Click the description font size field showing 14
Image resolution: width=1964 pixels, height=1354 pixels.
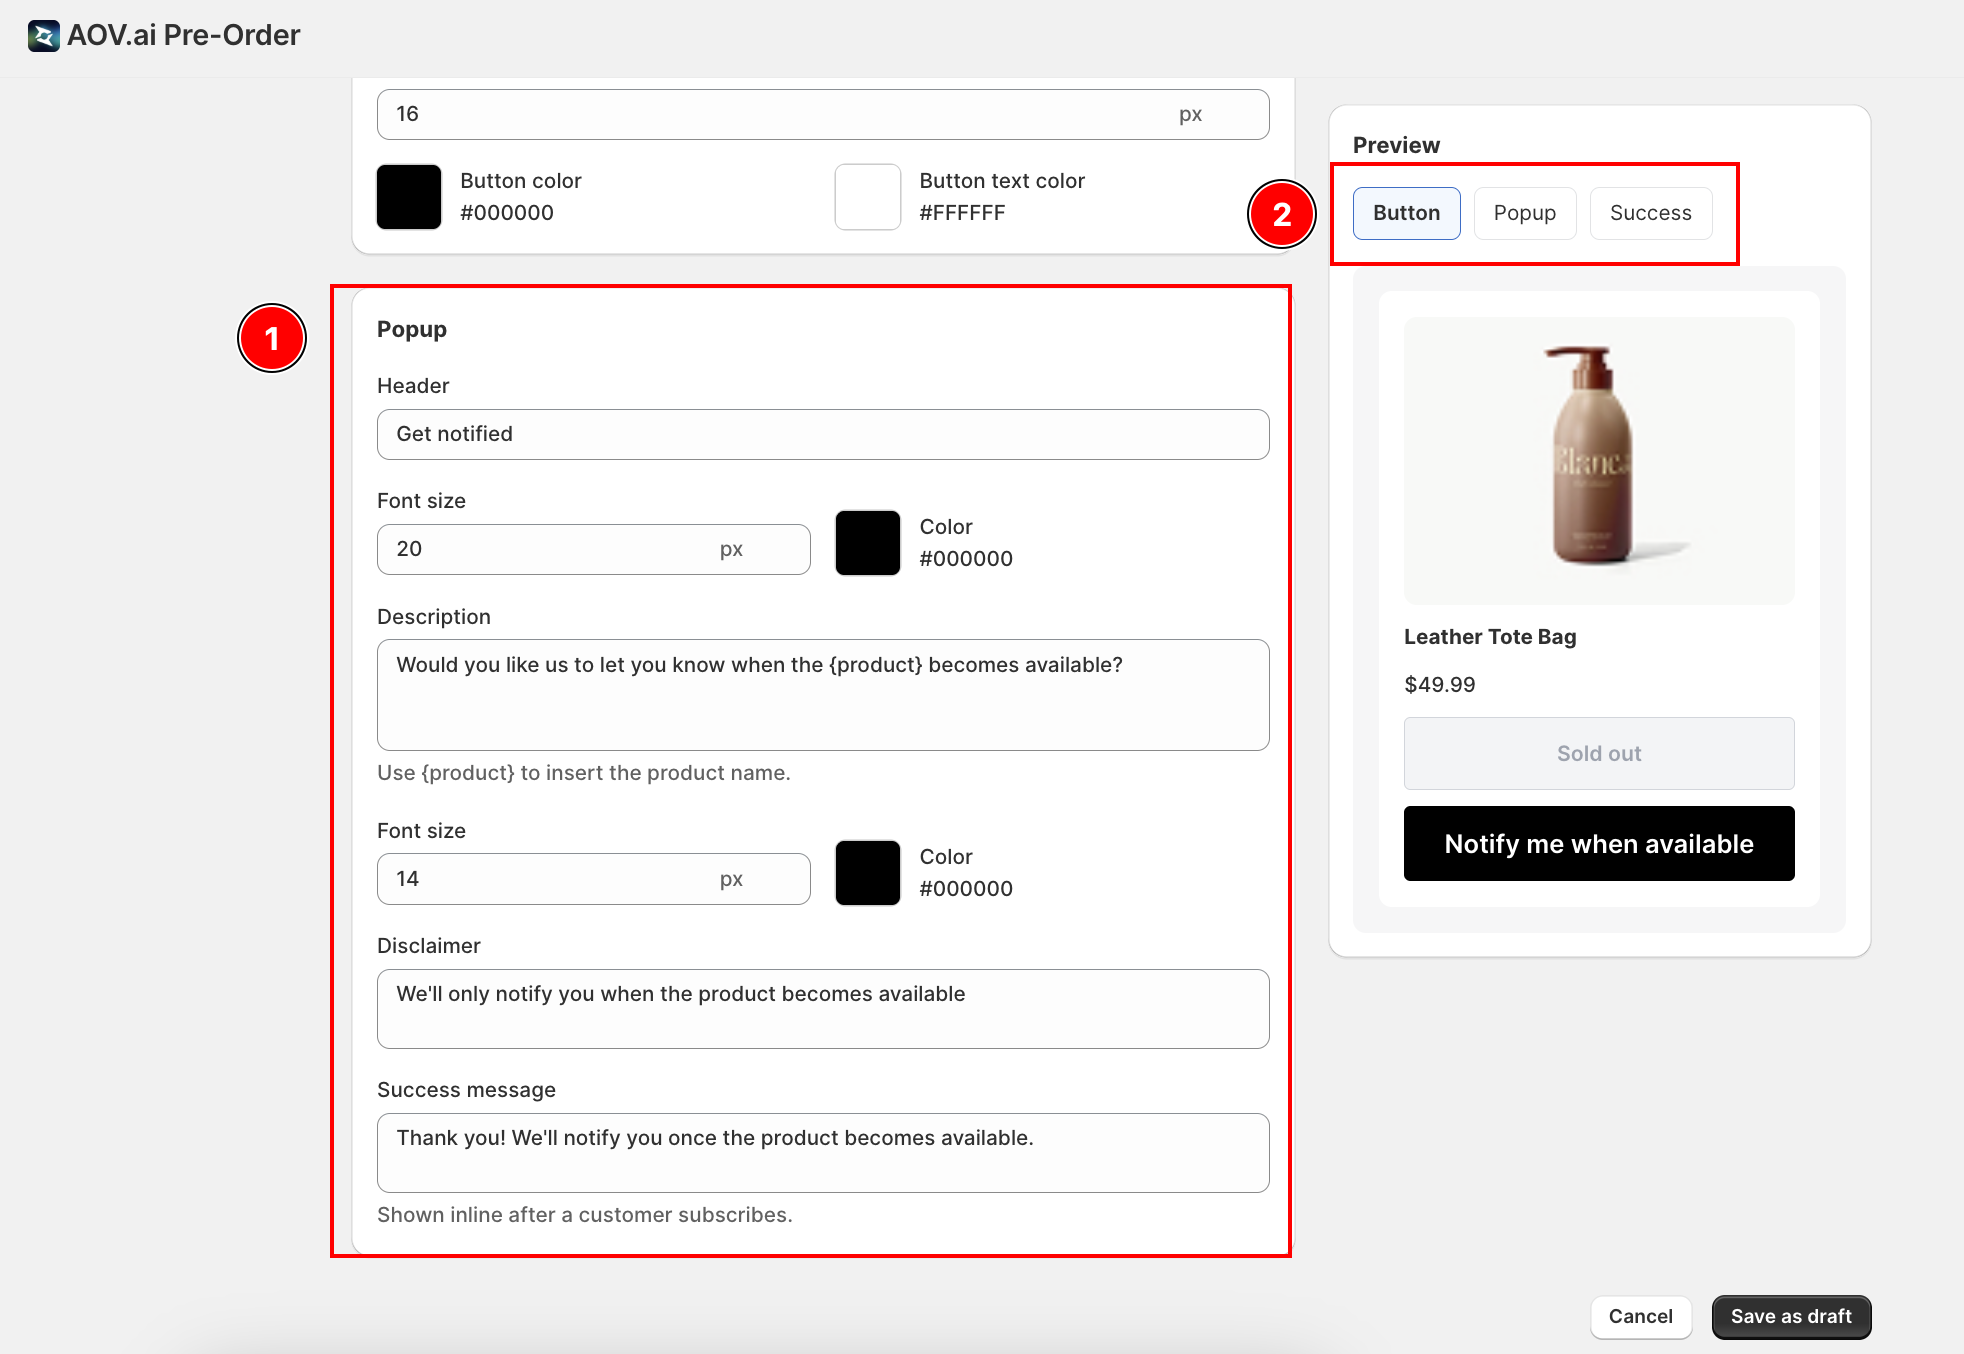(x=593, y=879)
